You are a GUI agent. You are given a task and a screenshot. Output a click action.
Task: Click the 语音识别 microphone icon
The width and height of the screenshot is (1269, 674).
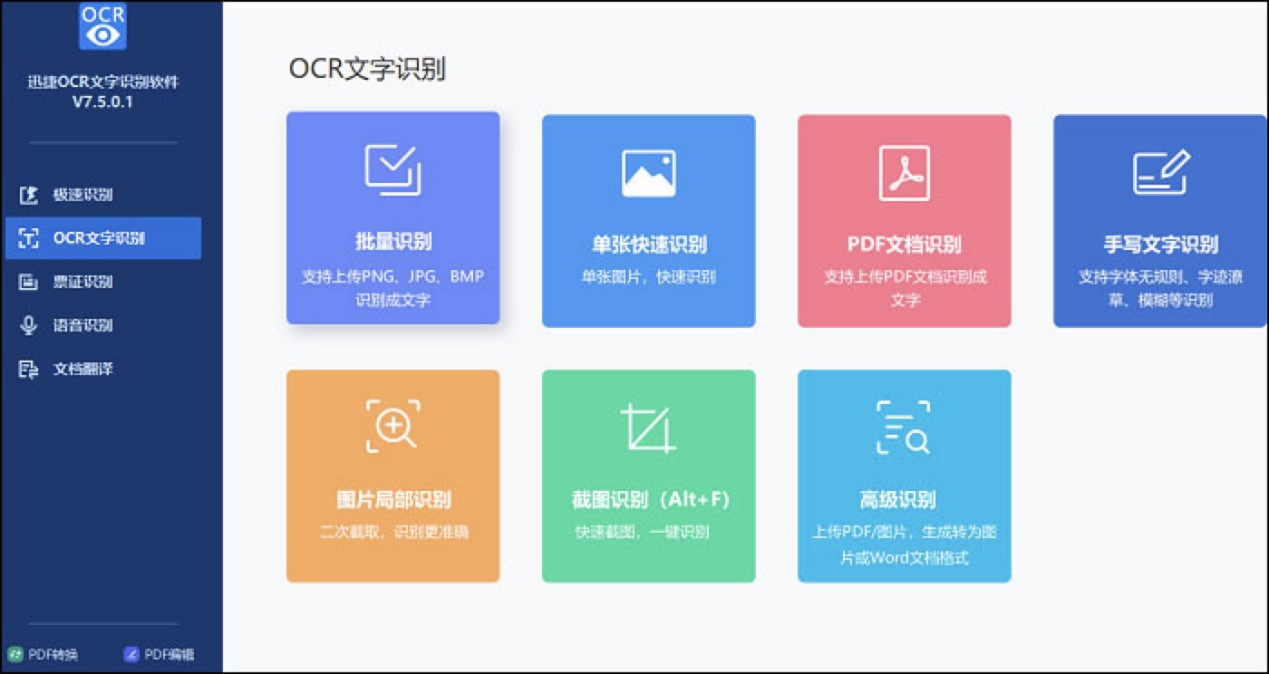[29, 325]
